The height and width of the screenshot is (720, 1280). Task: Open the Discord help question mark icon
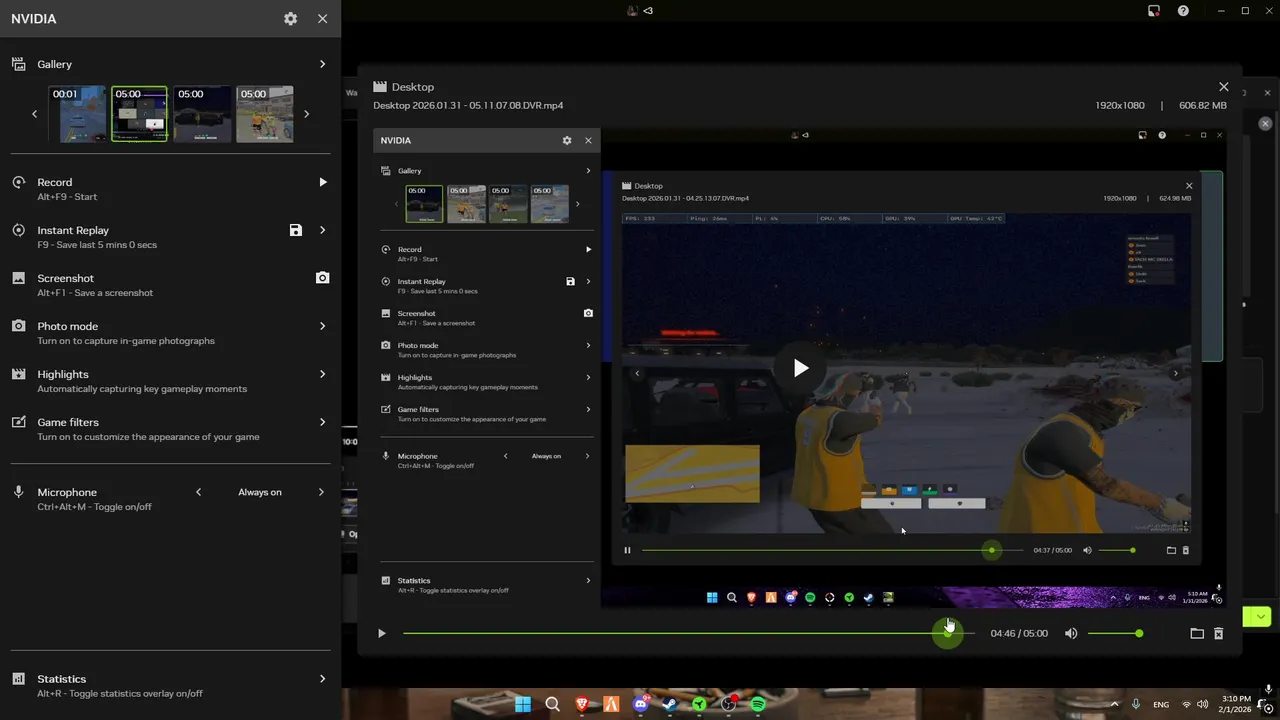point(1184,11)
